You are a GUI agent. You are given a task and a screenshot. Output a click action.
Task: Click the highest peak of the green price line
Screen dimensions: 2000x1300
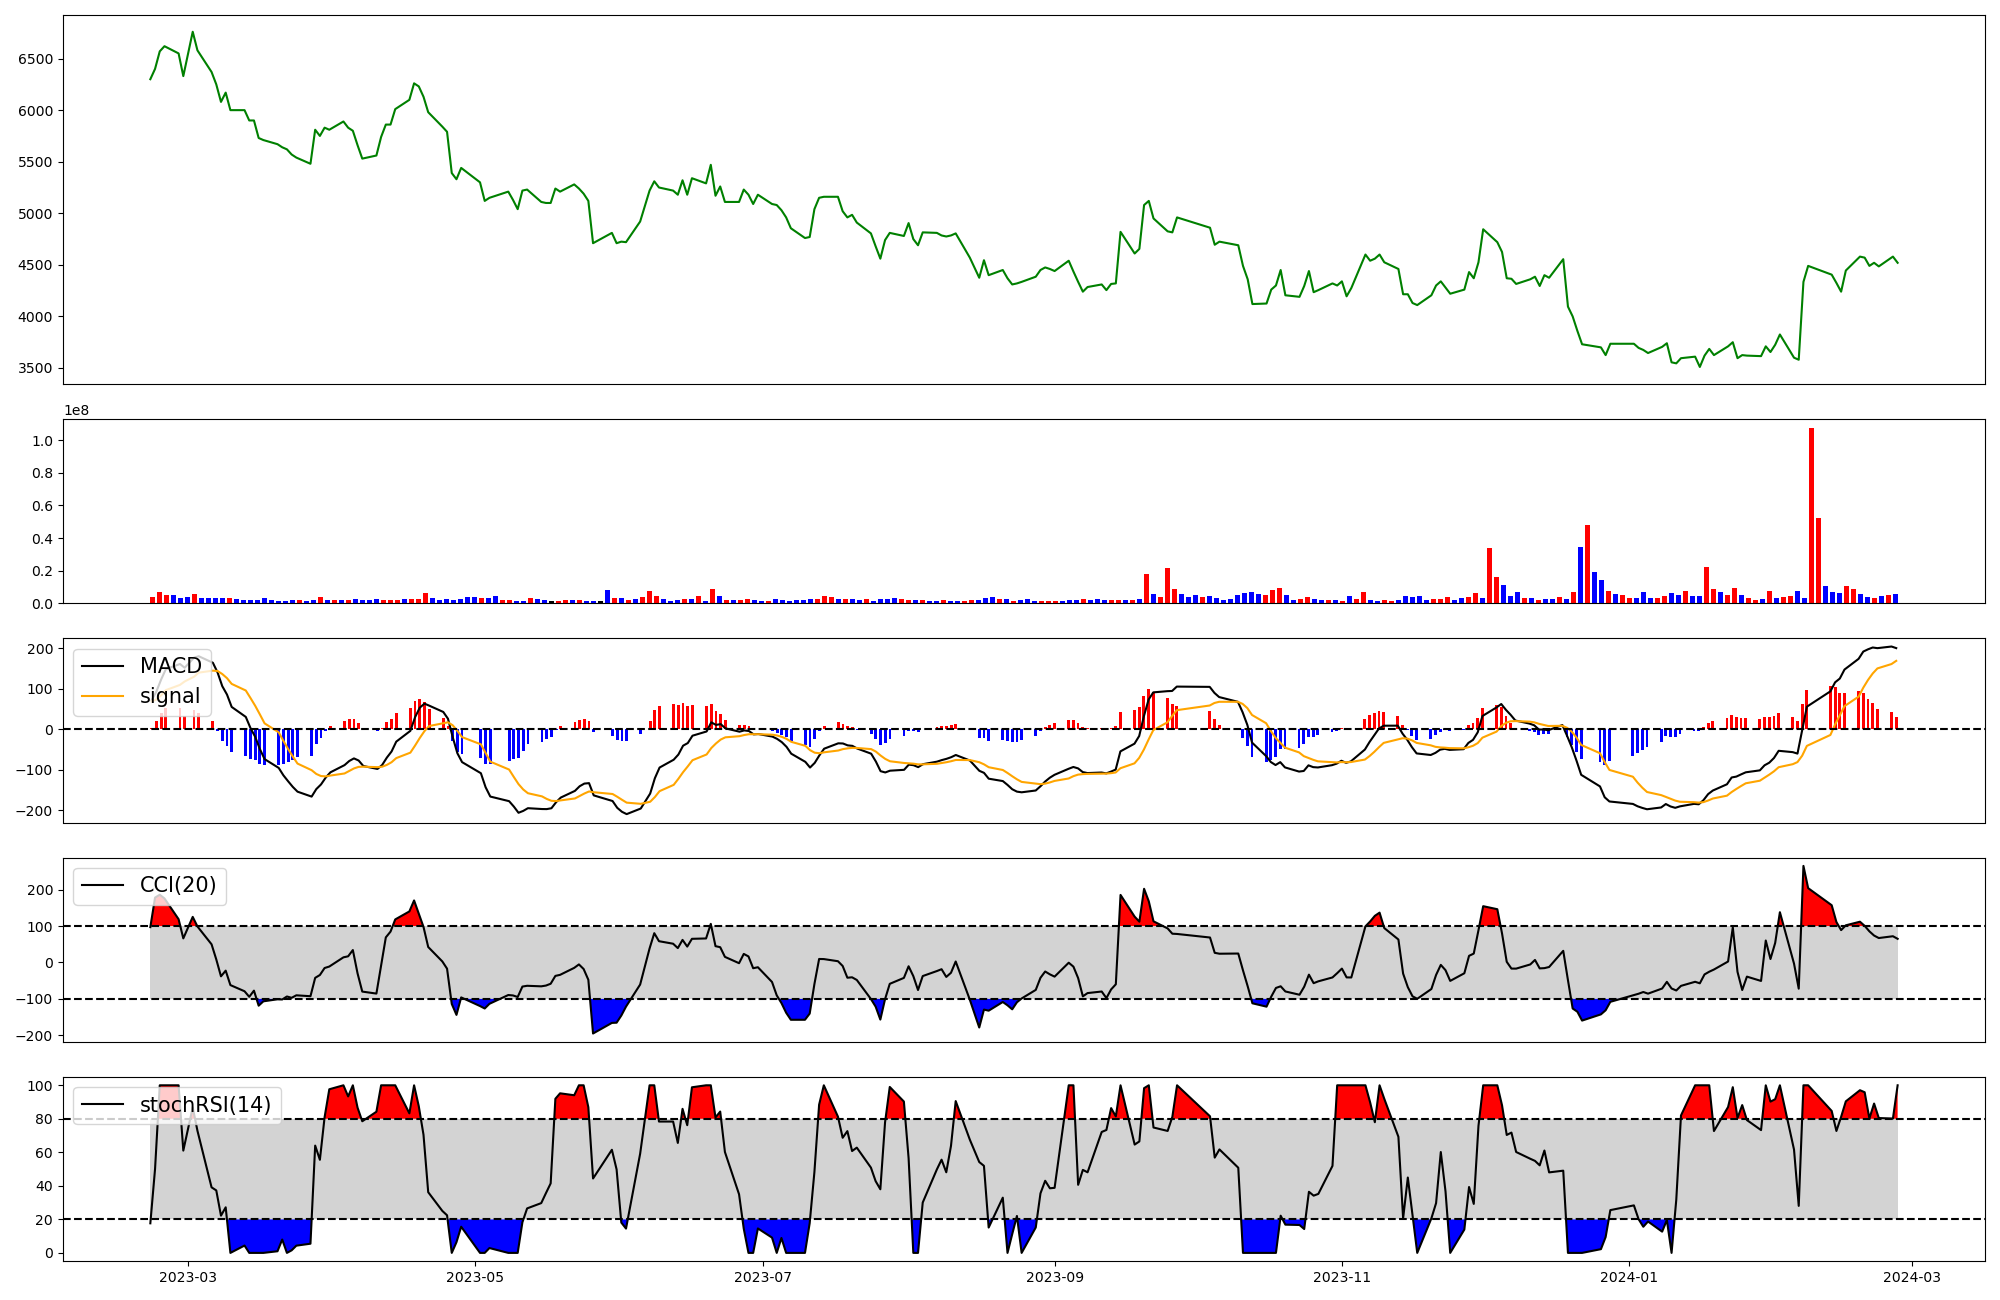[x=193, y=32]
